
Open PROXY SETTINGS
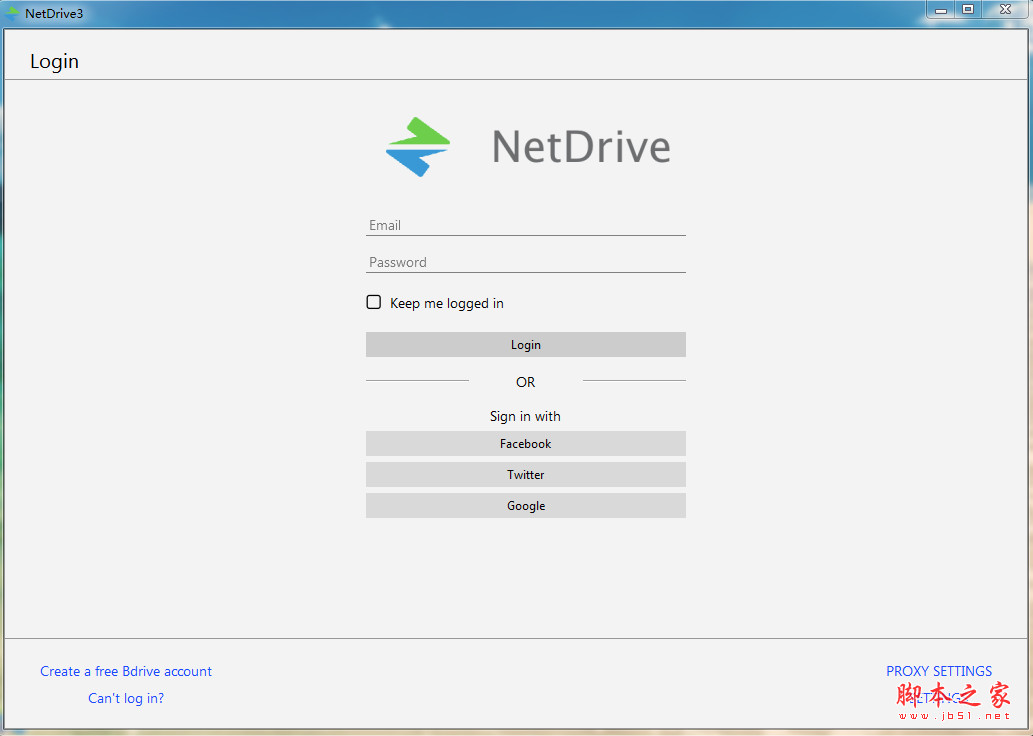click(939, 671)
